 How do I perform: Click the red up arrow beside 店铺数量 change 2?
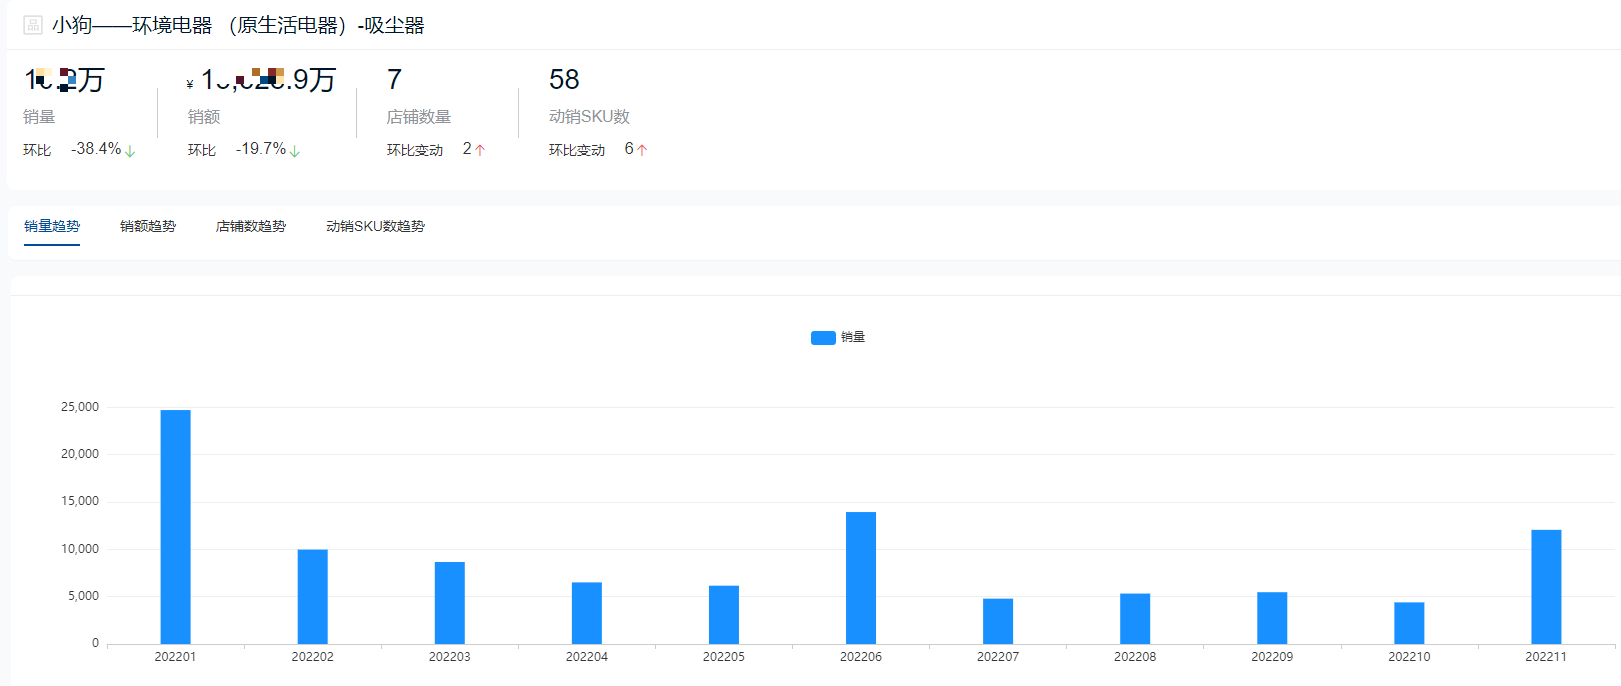pyautogui.click(x=480, y=150)
